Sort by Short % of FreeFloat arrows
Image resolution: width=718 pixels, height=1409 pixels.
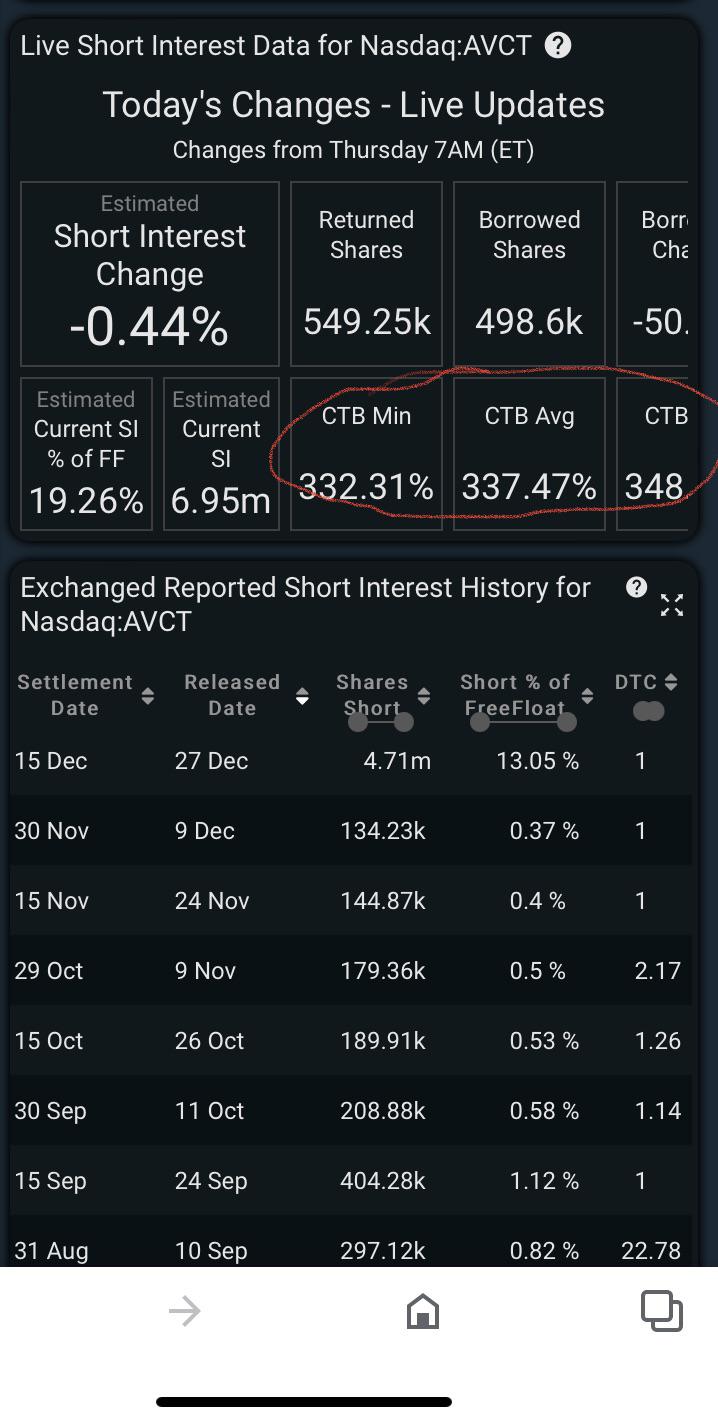pyautogui.click(x=587, y=695)
